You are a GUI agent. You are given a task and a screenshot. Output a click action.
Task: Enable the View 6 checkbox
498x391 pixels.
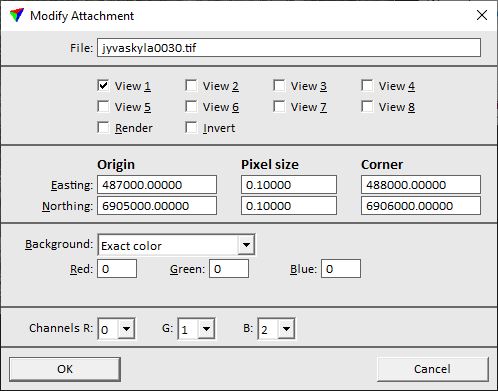point(191,107)
